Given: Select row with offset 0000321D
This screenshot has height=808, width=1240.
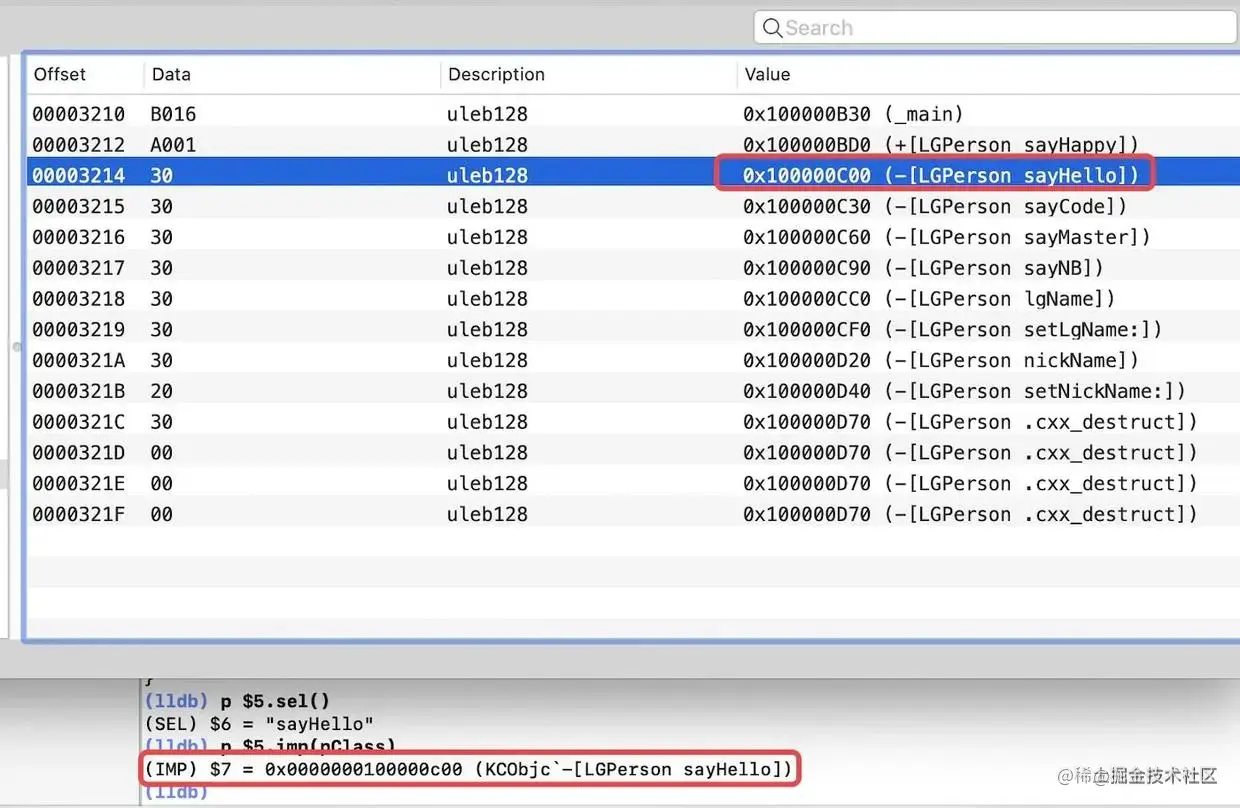Looking at the screenshot, I should tap(632, 453).
